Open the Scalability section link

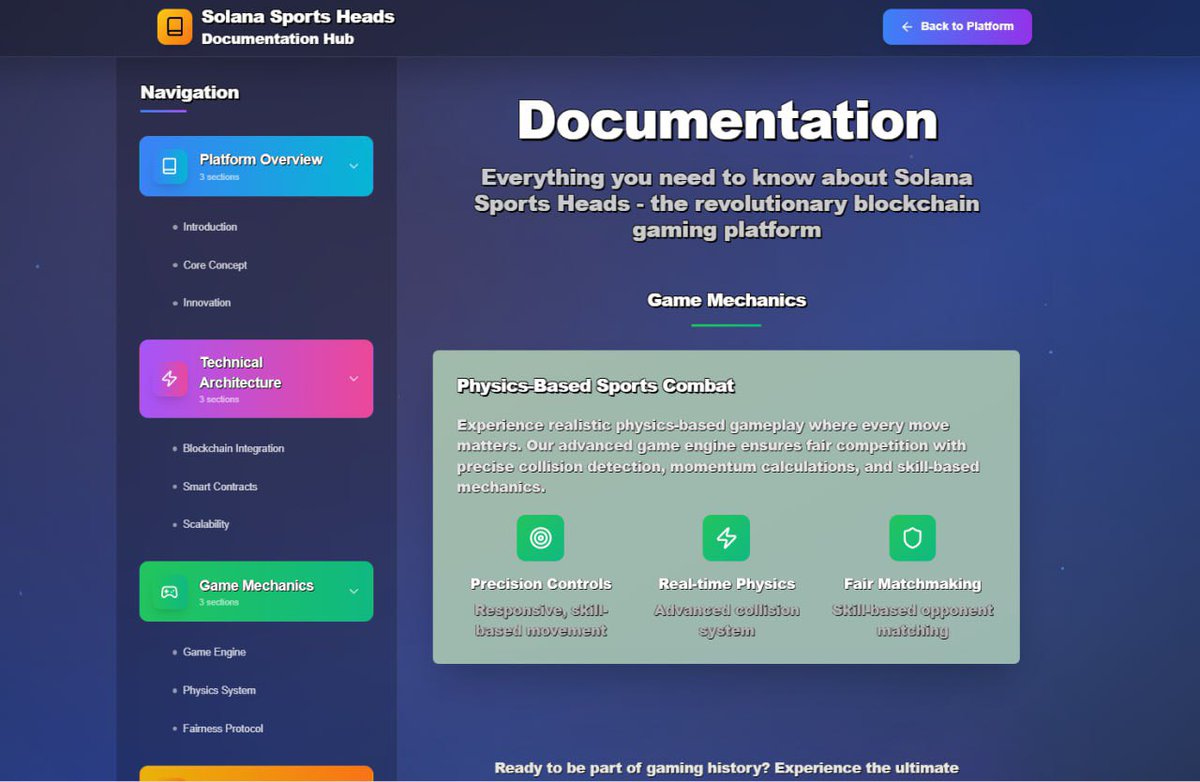206,524
